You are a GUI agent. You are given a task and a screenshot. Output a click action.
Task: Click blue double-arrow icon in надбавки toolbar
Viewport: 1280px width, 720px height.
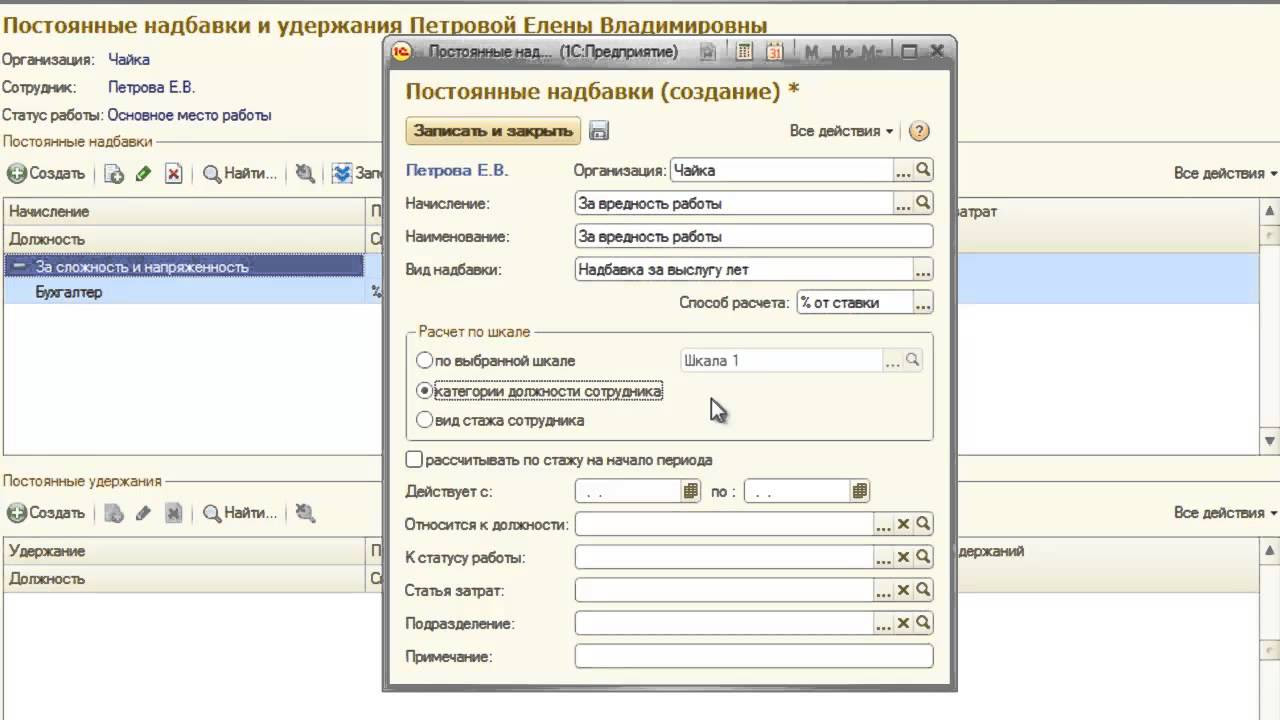coord(343,174)
